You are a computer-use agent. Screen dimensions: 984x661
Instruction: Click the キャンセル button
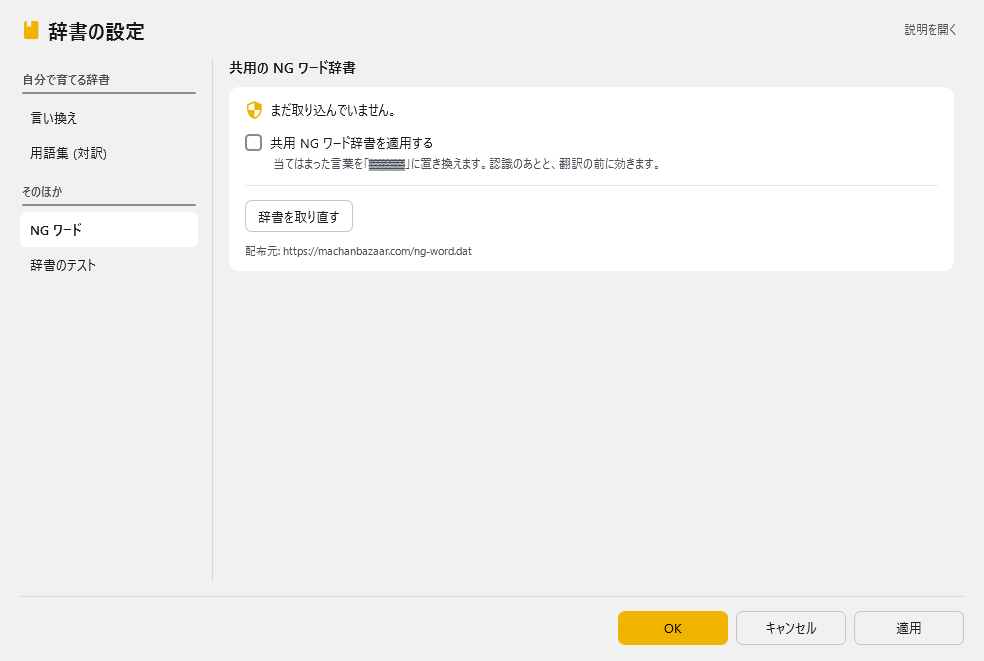[791, 628]
